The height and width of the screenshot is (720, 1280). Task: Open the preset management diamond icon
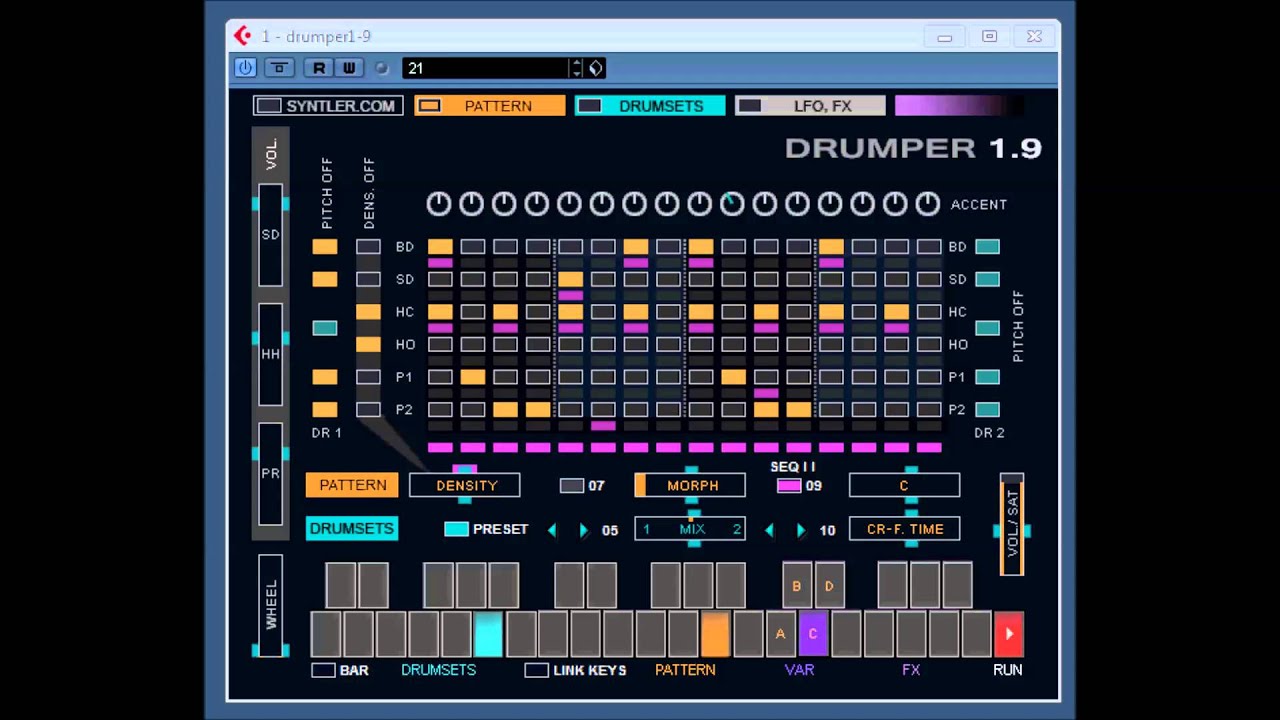click(596, 68)
